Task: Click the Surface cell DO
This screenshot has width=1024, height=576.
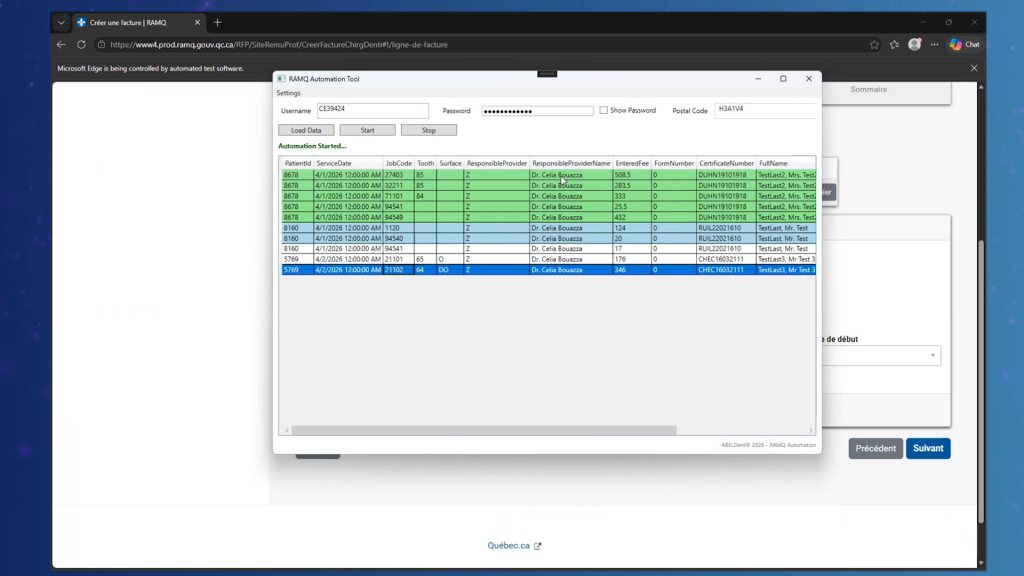Action: 450,270
